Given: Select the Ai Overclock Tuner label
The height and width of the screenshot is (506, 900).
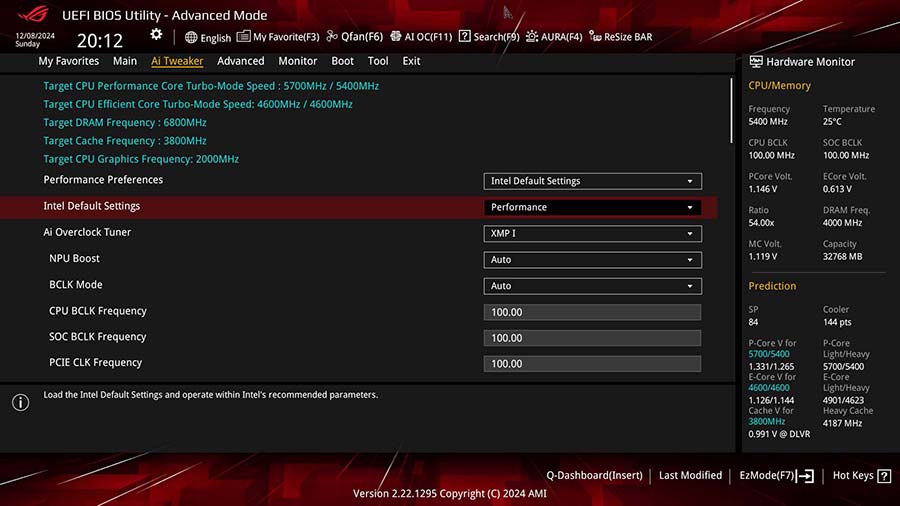Looking at the screenshot, I should [x=87, y=232].
